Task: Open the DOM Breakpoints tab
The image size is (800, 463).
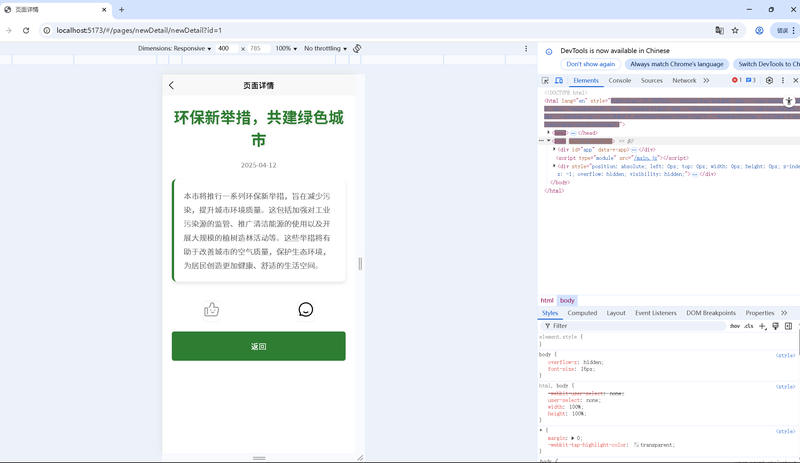Action: tap(711, 313)
